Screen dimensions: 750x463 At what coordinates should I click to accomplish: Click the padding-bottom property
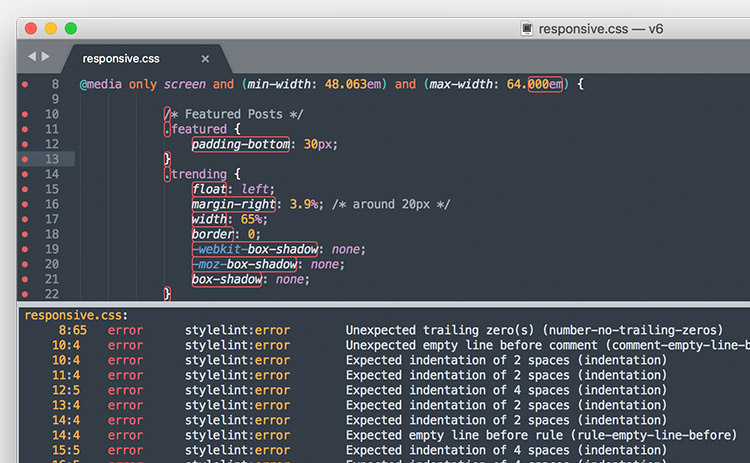coord(241,144)
